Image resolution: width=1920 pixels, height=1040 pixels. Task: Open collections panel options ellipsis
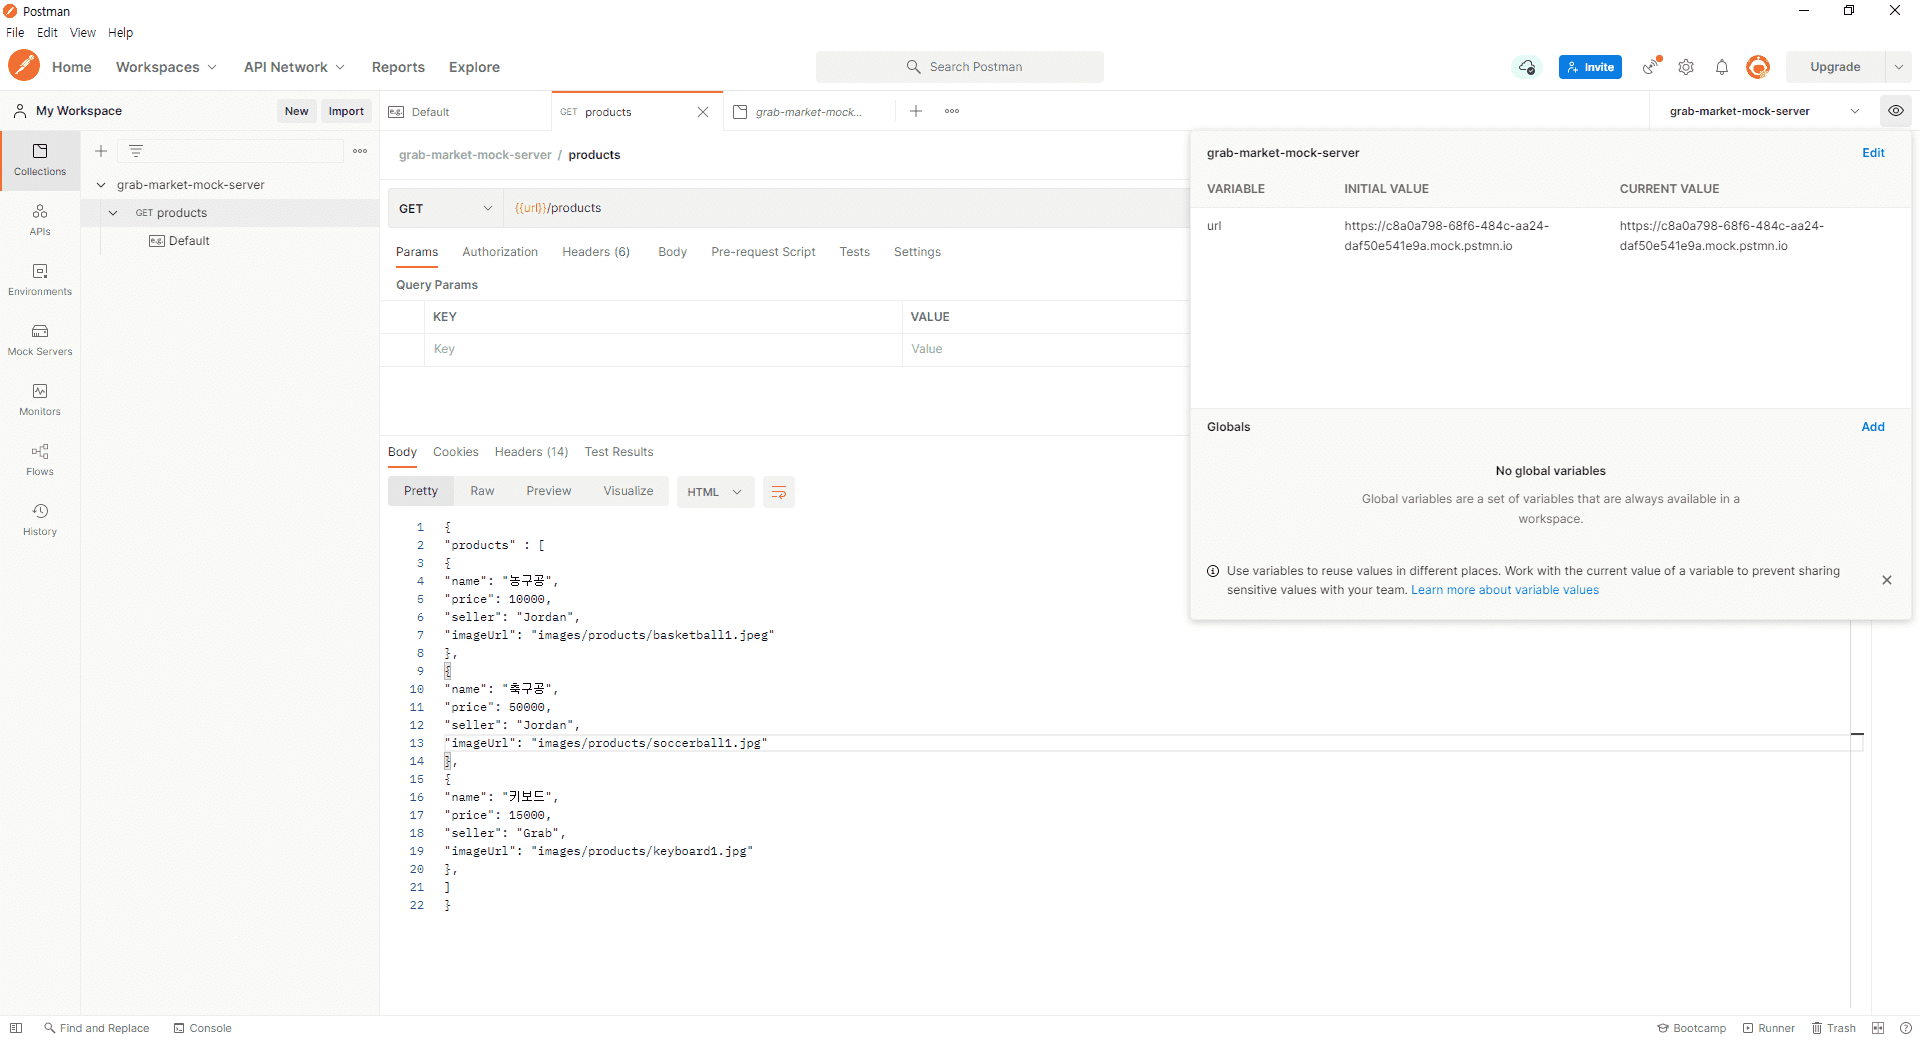pyautogui.click(x=360, y=151)
